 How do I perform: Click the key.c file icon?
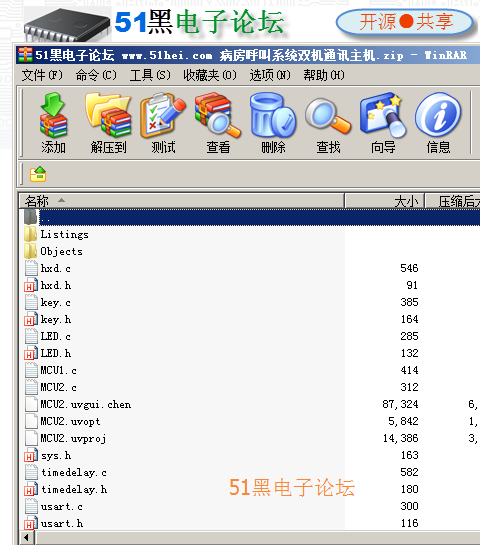[x=31, y=302]
